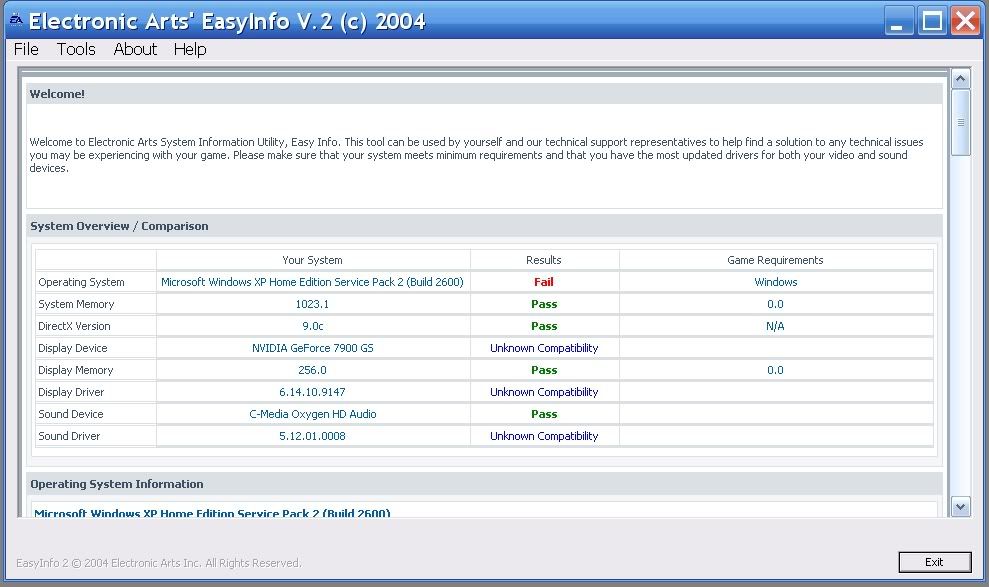Click the 6.14.10.9147 driver version
989x587 pixels.
click(x=312, y=392)
